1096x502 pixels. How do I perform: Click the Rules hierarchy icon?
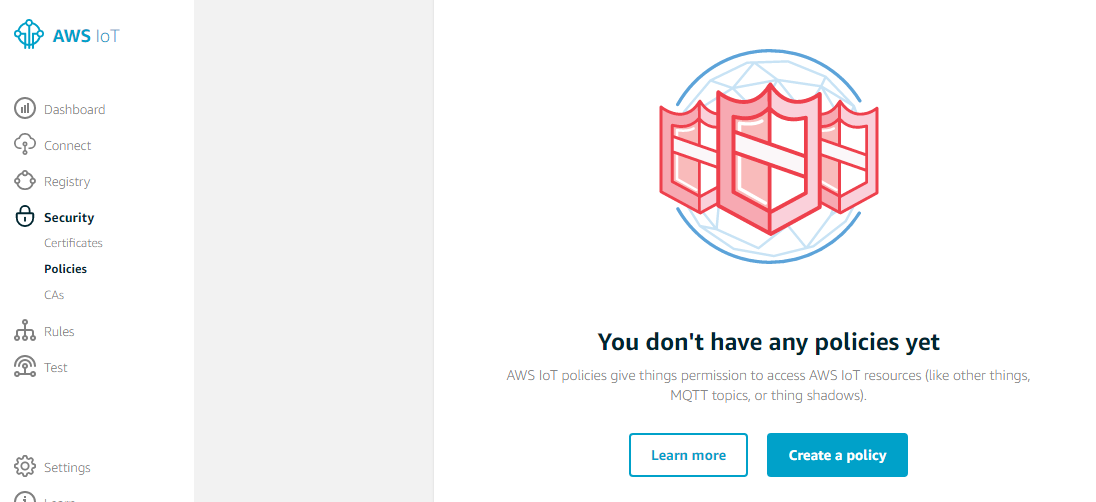click(26, 331)
